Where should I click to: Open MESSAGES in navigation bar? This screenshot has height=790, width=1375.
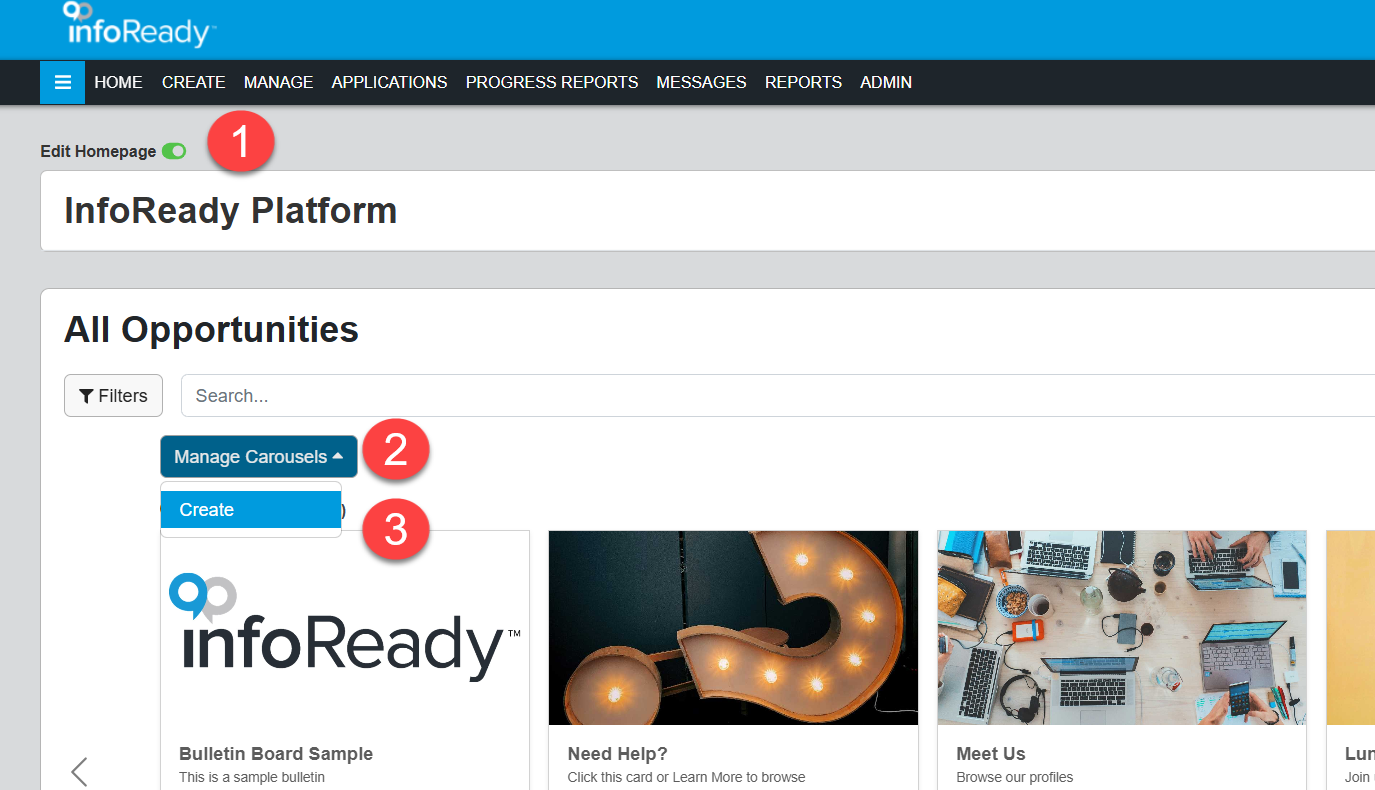pos(701,82)
